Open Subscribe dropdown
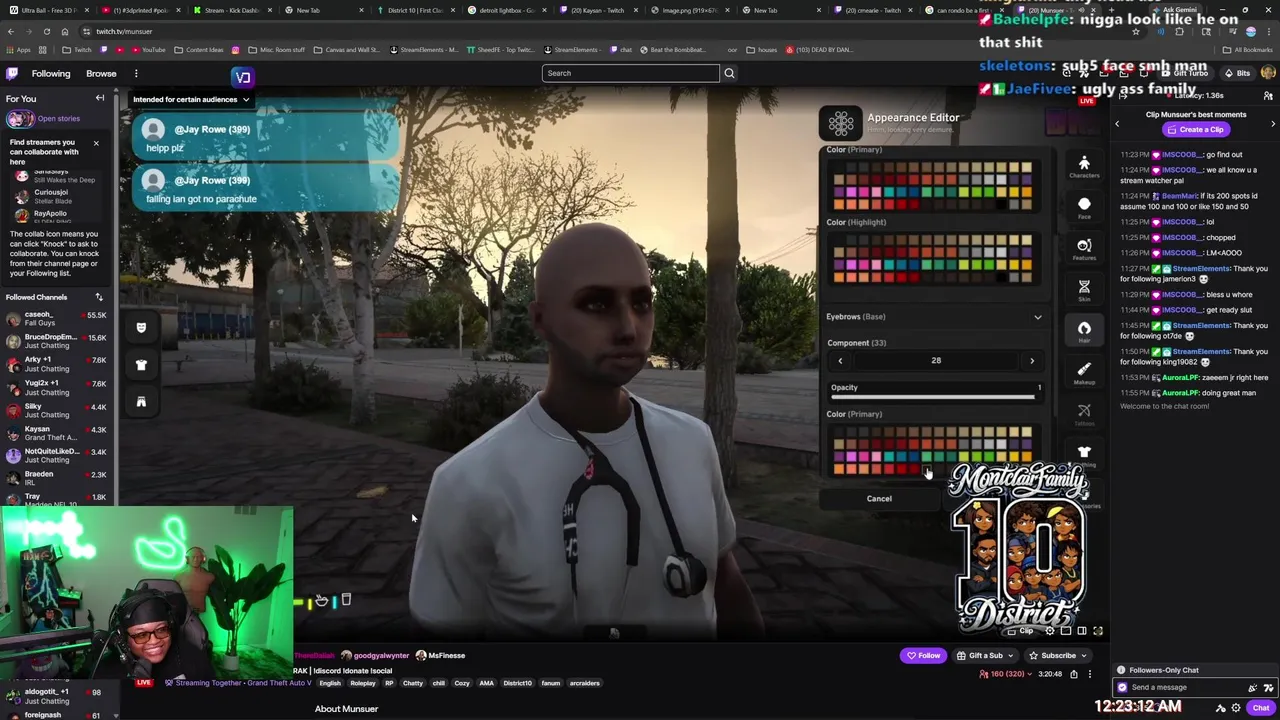 click(x=1057, y=656)
